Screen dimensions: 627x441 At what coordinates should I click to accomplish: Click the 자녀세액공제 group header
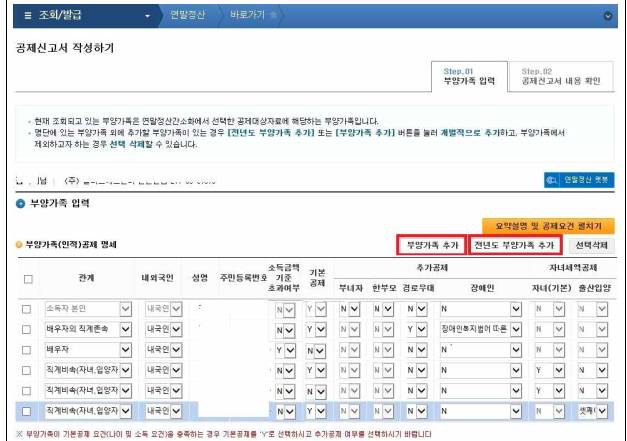[573, 268]
